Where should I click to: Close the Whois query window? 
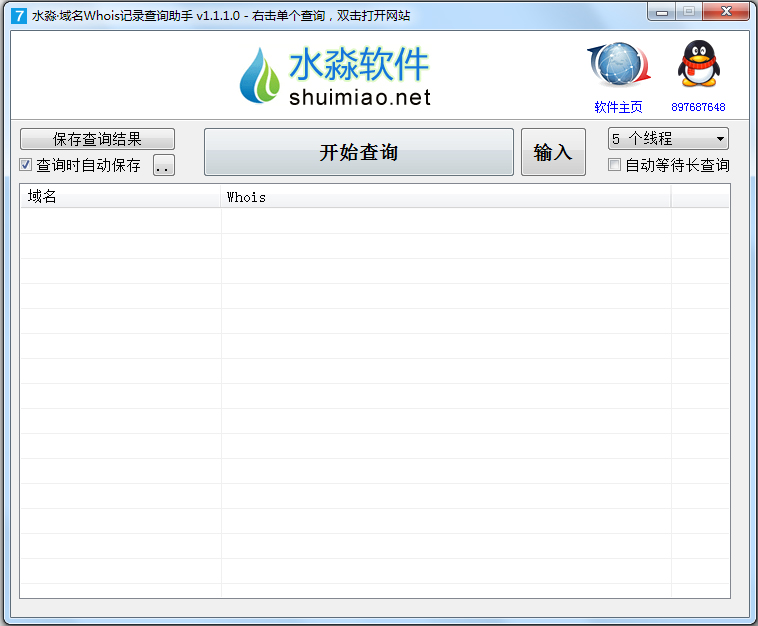tap(726, 12)
